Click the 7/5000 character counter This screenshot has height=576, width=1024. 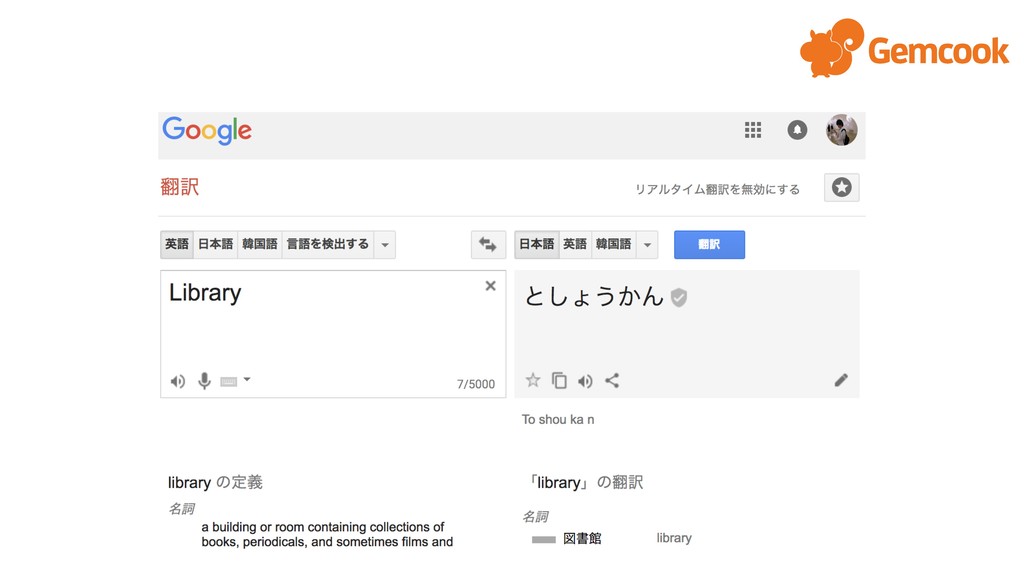click(475, 384)
